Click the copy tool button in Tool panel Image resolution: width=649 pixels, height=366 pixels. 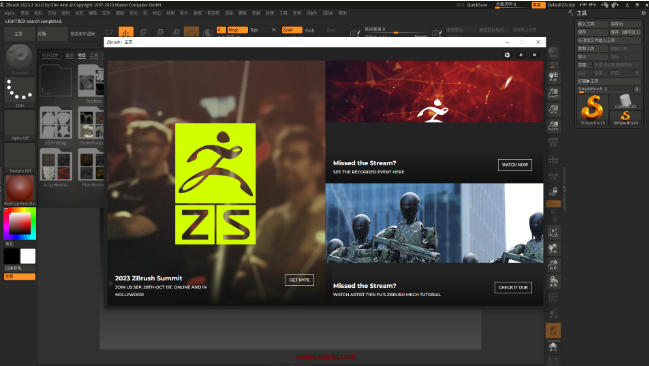click(x=592, y=48)
